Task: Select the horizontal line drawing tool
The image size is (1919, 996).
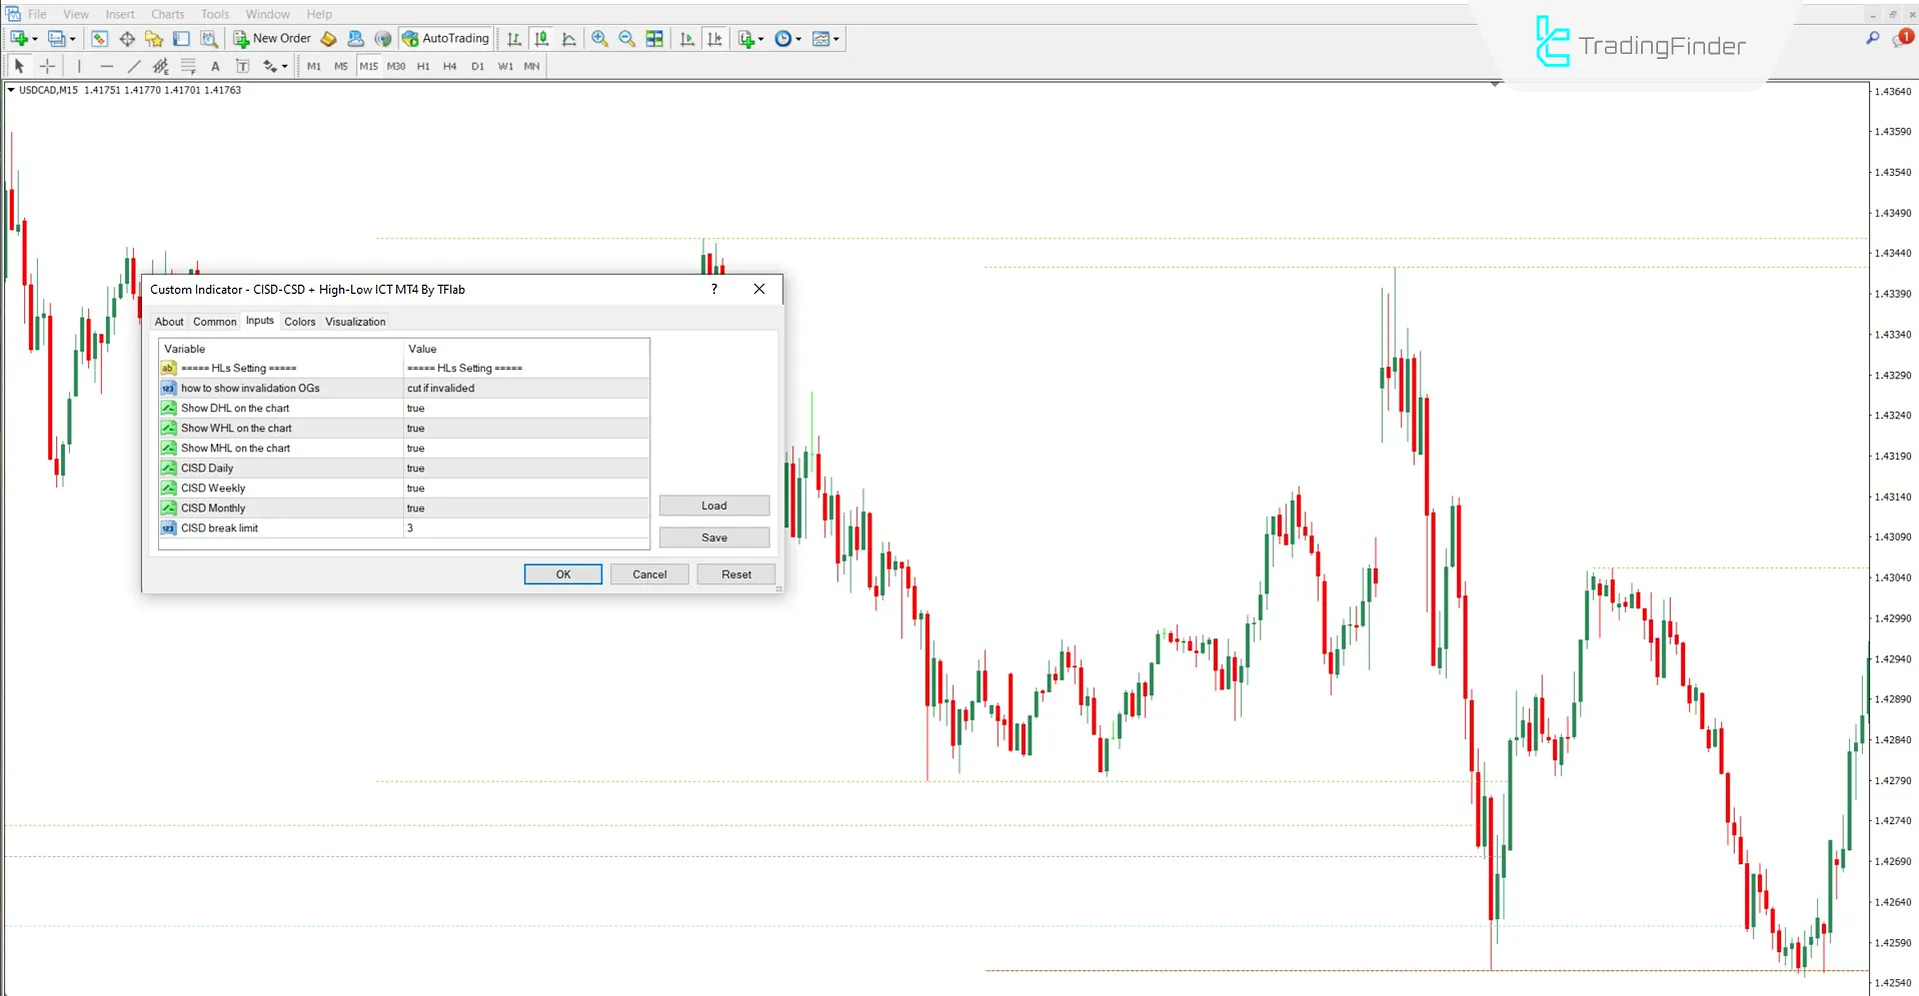Action: point(107,66)
